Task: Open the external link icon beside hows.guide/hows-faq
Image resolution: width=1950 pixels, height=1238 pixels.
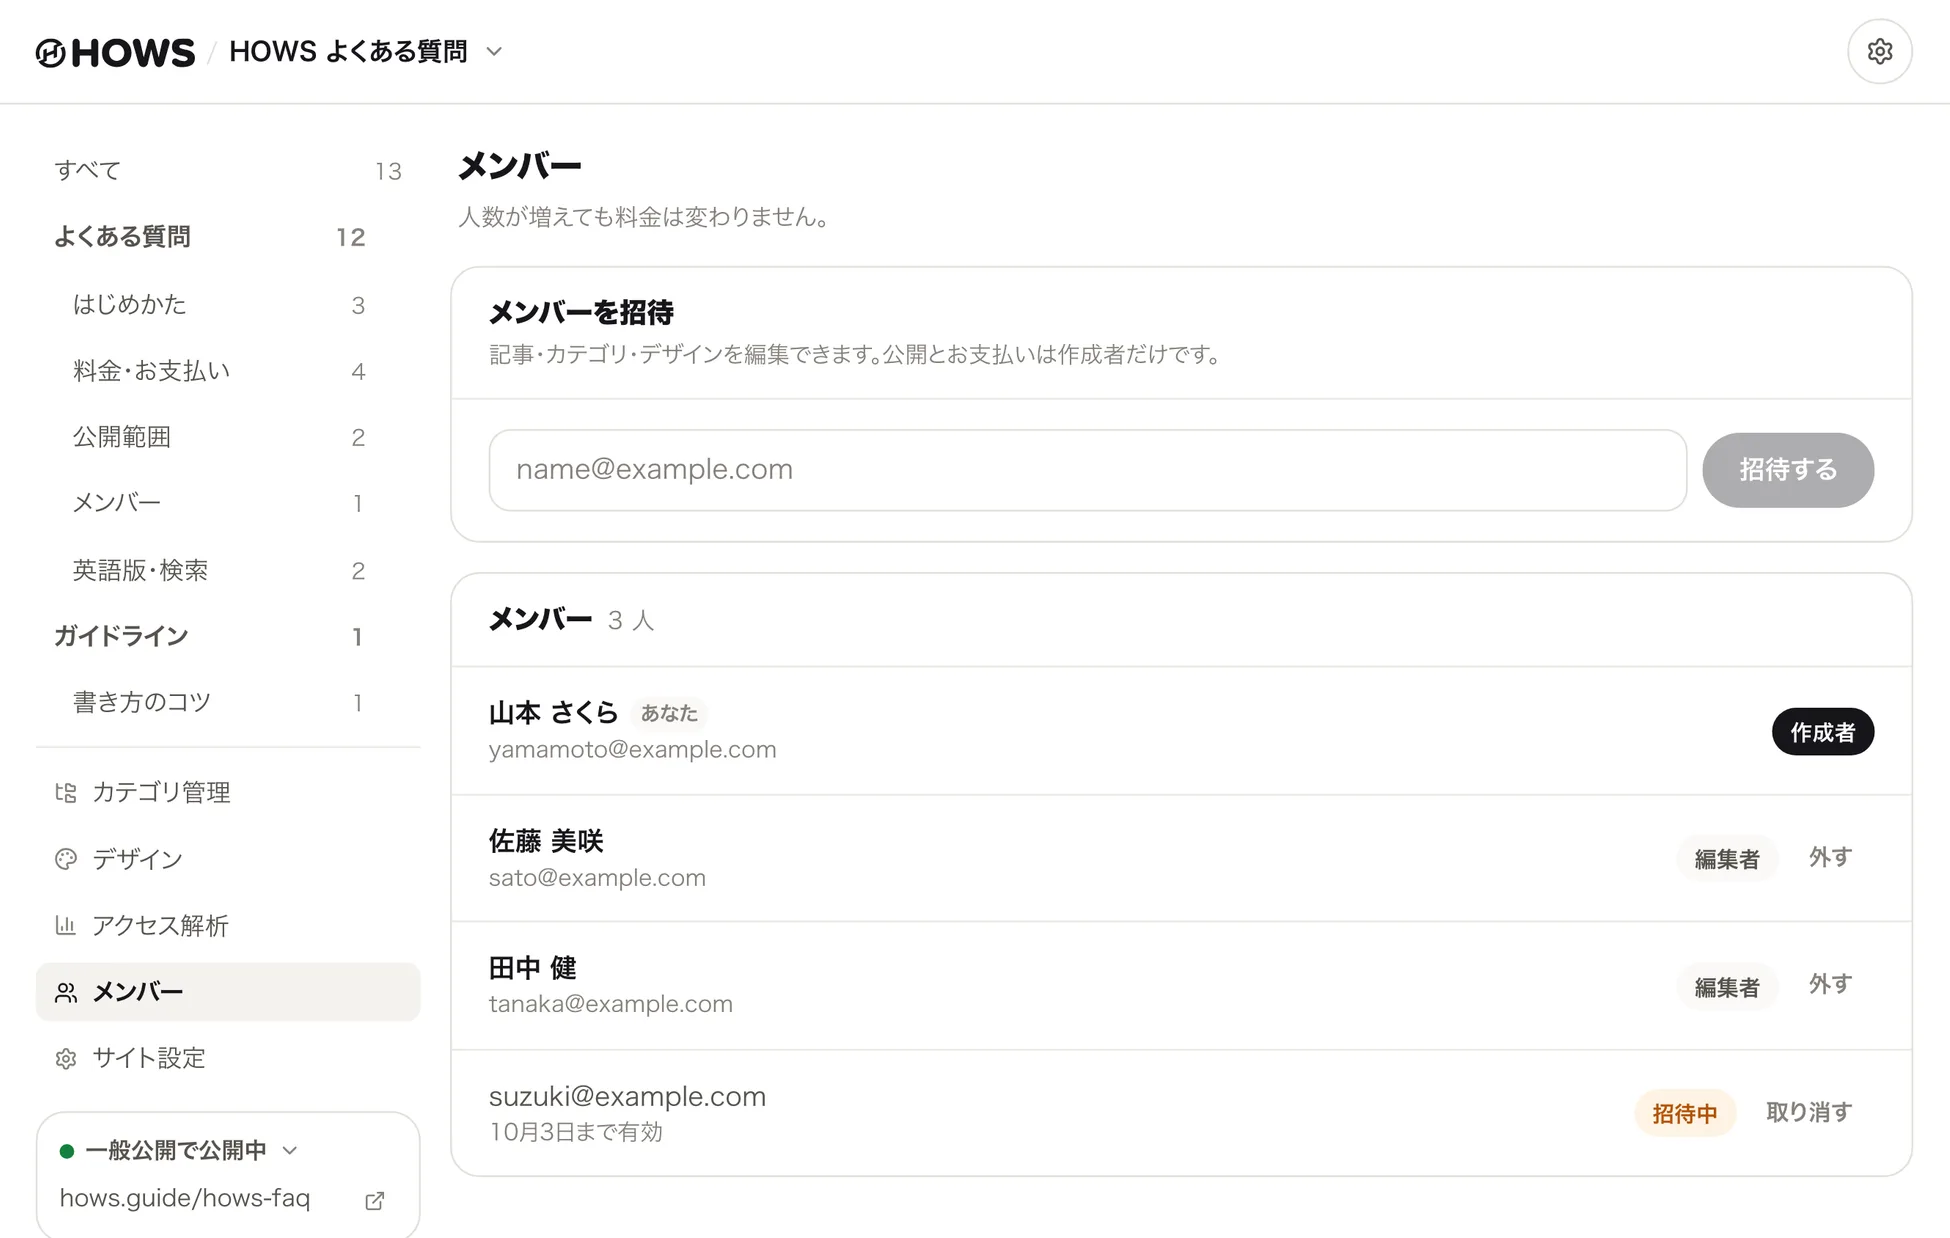Action: (375, 1200)
